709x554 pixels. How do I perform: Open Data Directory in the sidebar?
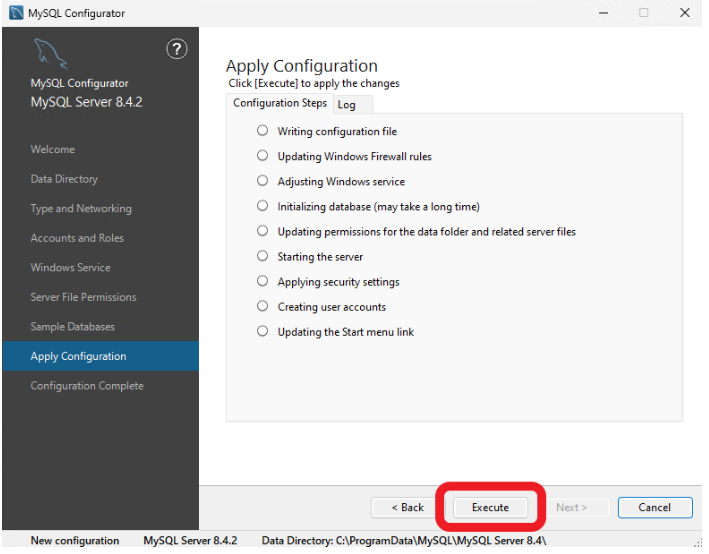tap(64, 179)
